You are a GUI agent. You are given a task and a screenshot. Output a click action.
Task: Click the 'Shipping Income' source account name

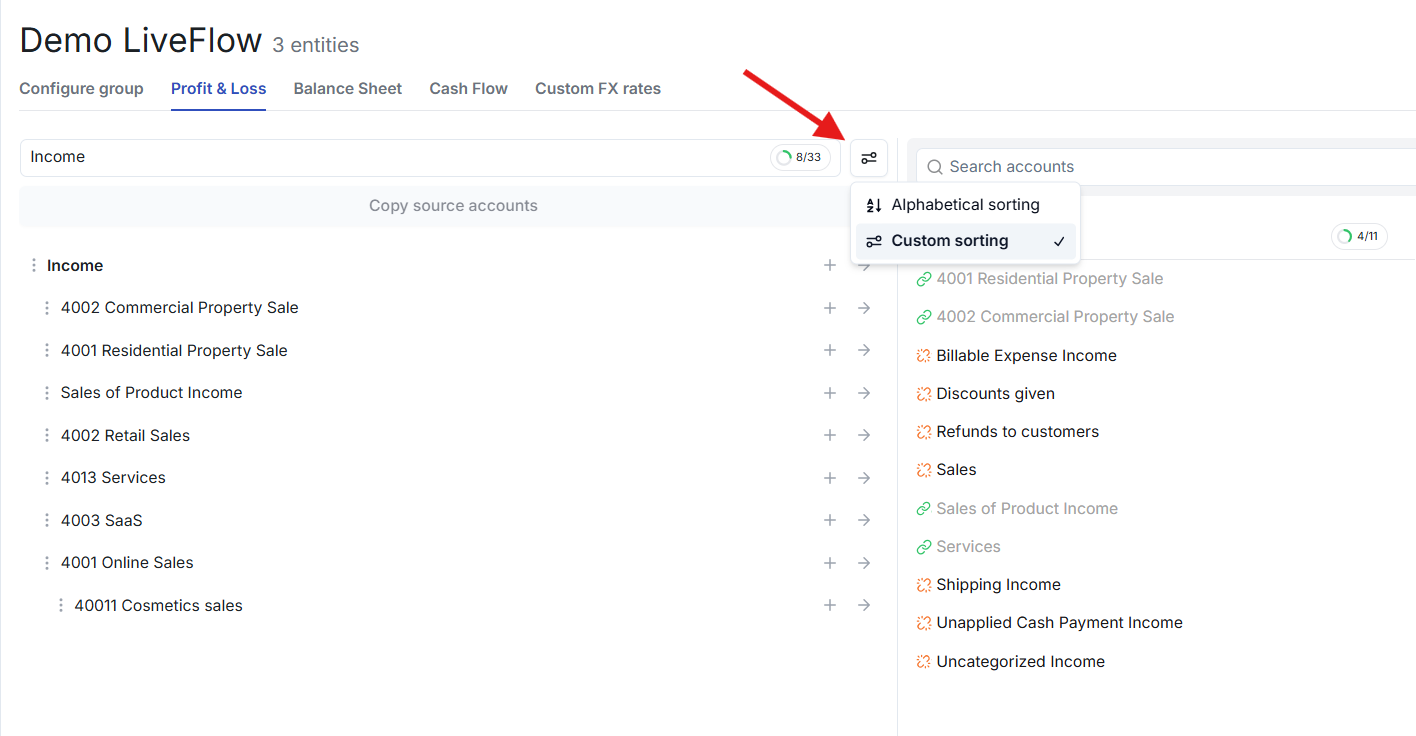[x=999, y=585]
